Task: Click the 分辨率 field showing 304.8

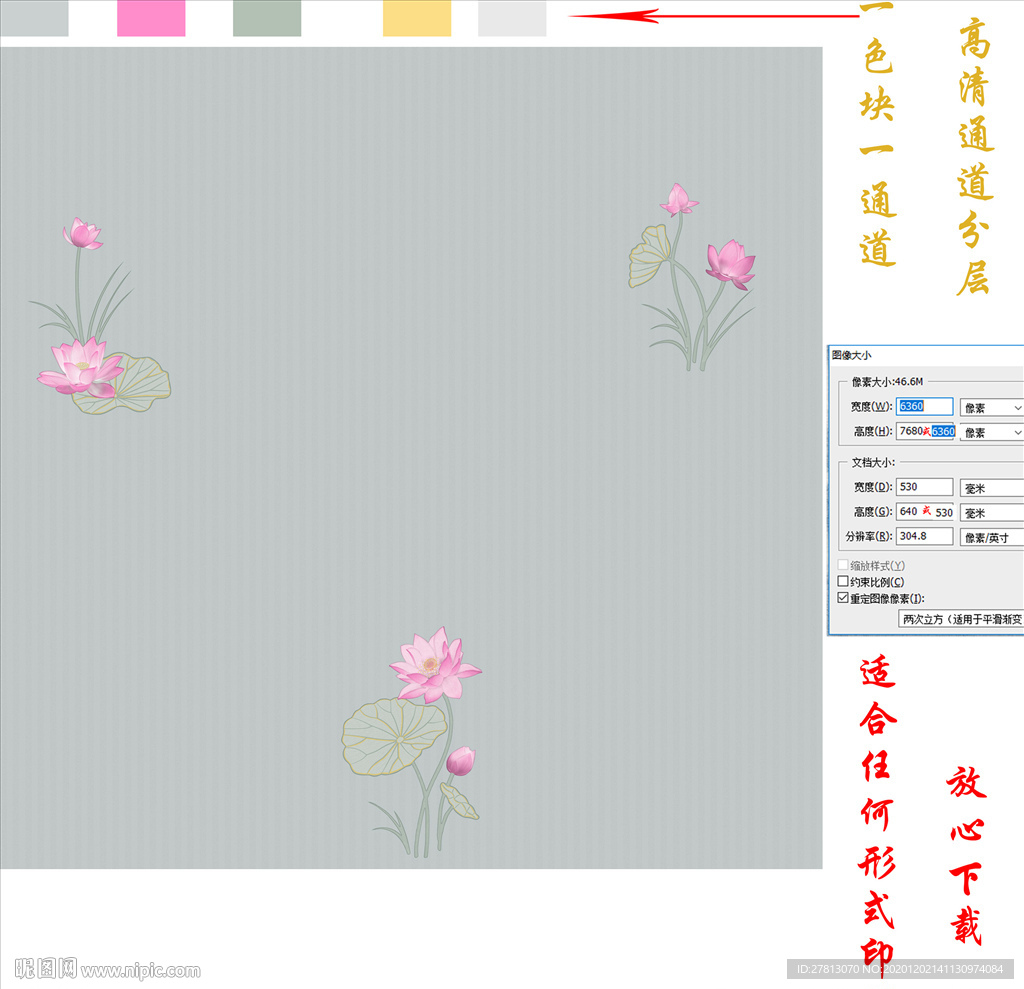Action: [924, 536]
